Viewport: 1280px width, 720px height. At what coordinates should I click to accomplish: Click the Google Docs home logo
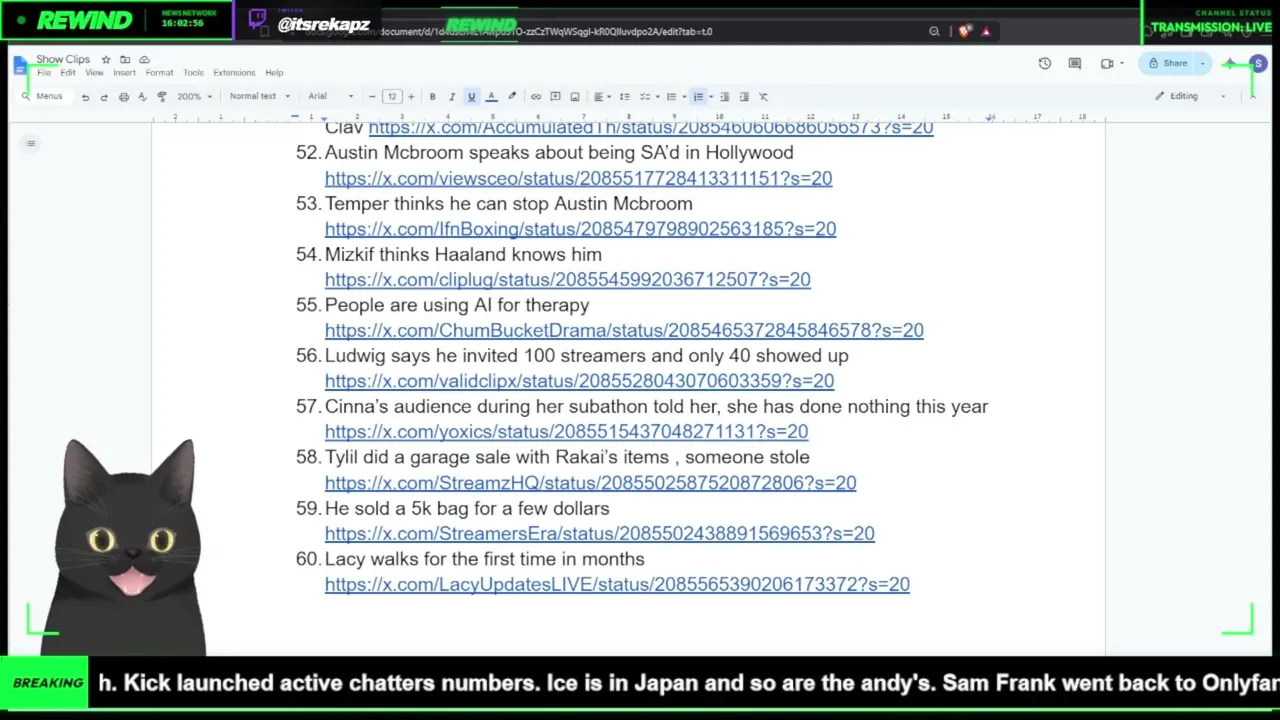click(21, 65)
